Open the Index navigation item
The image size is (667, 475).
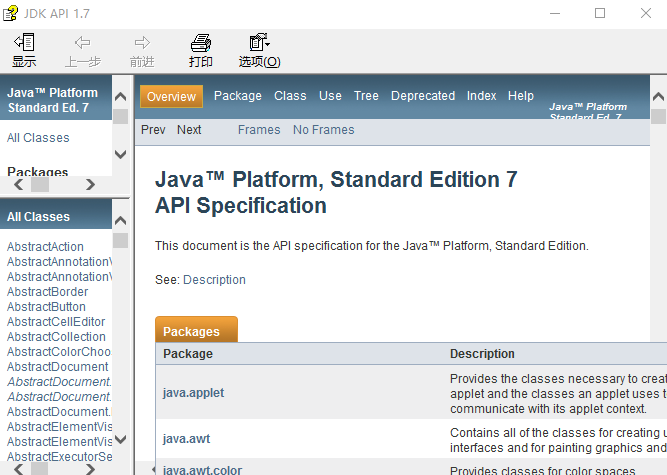point(481,96)
